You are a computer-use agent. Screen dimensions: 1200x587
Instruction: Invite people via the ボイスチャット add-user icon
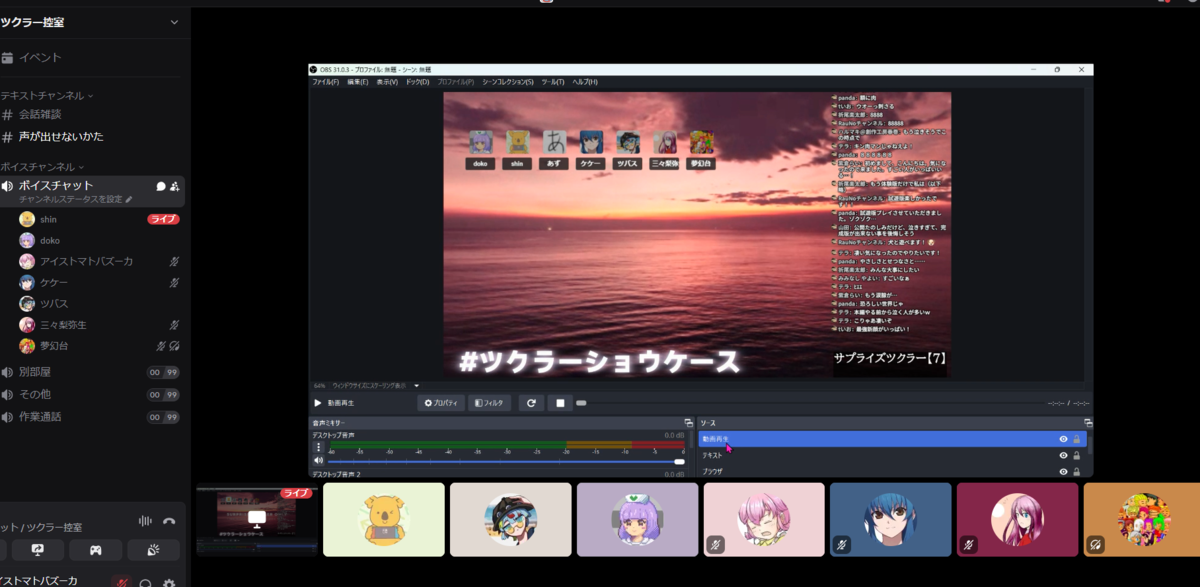pos(174,186)
